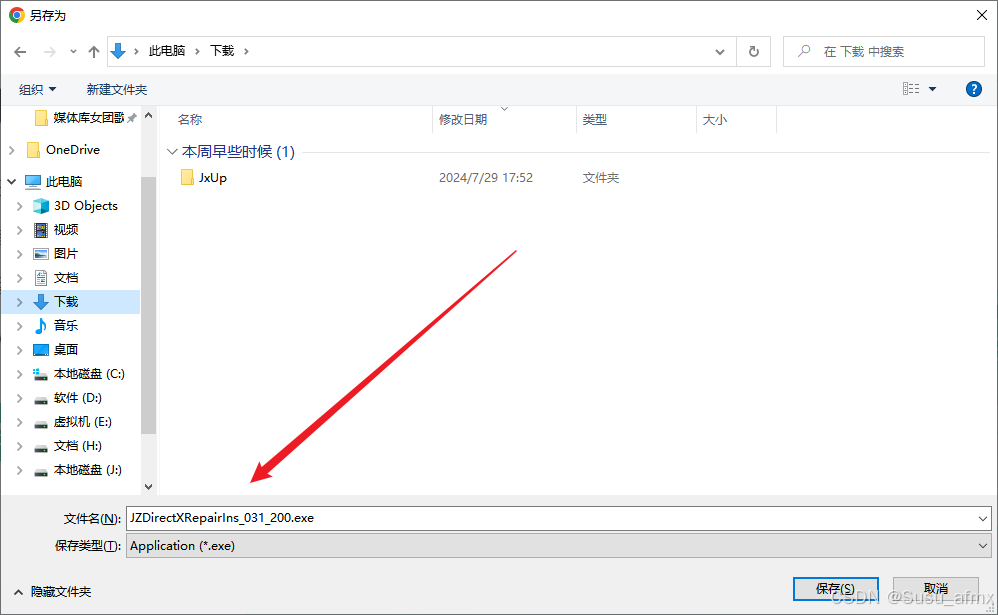Select 下载 in the address path

[222, 51]
